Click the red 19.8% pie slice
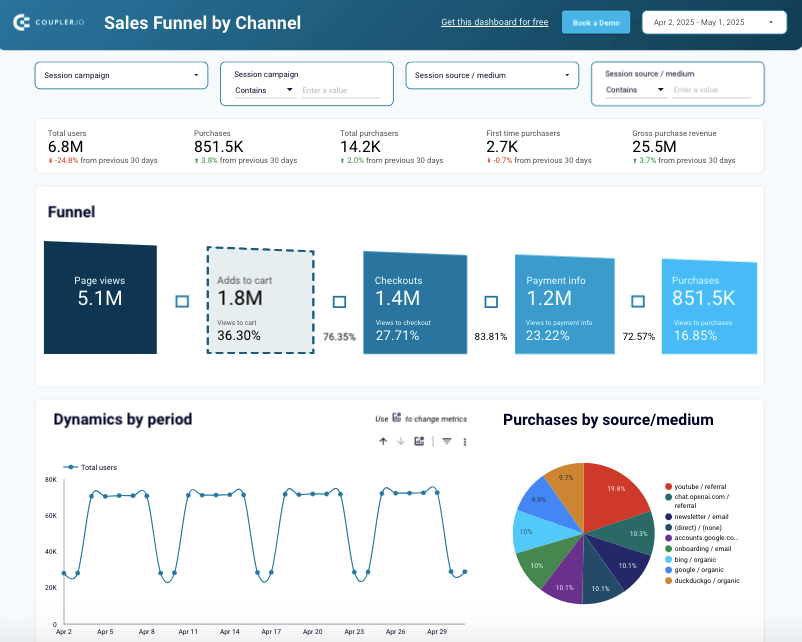Image resolution: width=802 pixels, height=642 pixels. [x=614, y=494]
